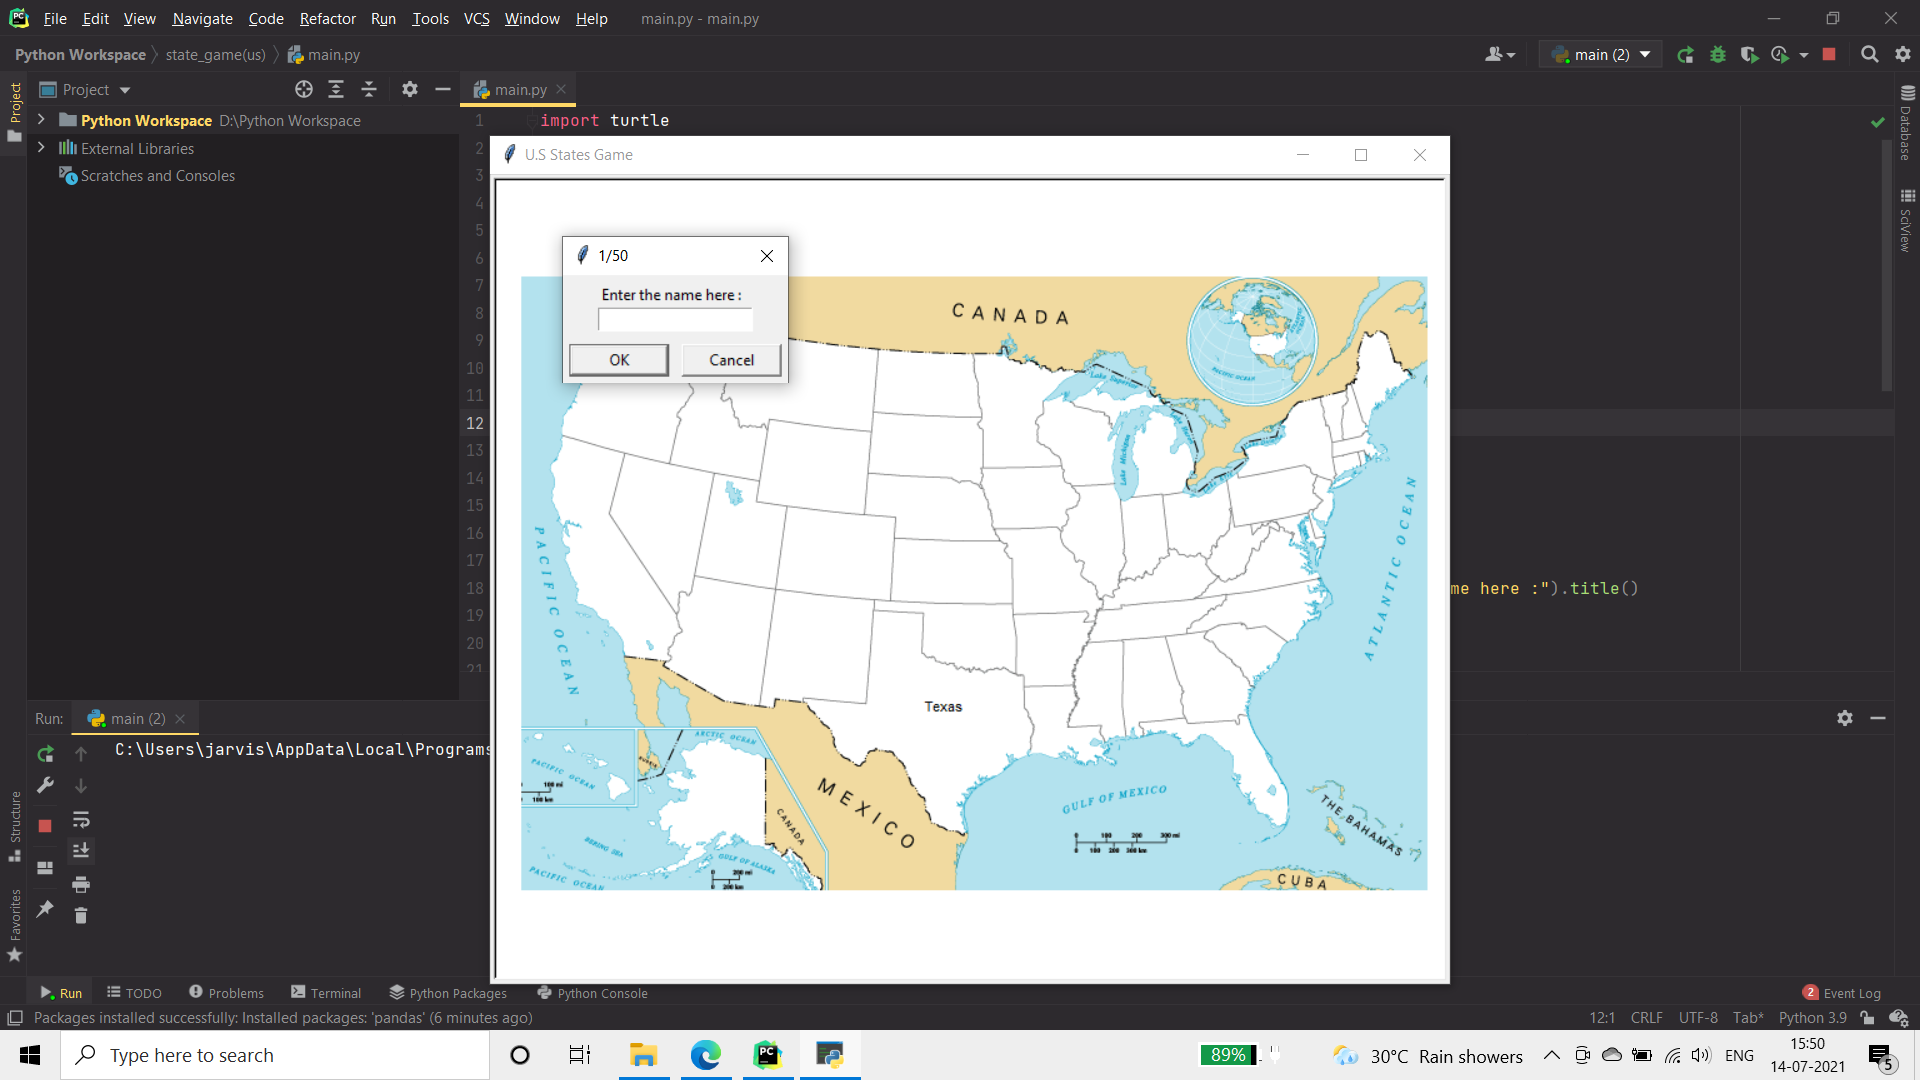Print the console output
Image resolution: width=1920 pixels, height=1080 pixels.
pyautogui.click(x=81, y=885)
